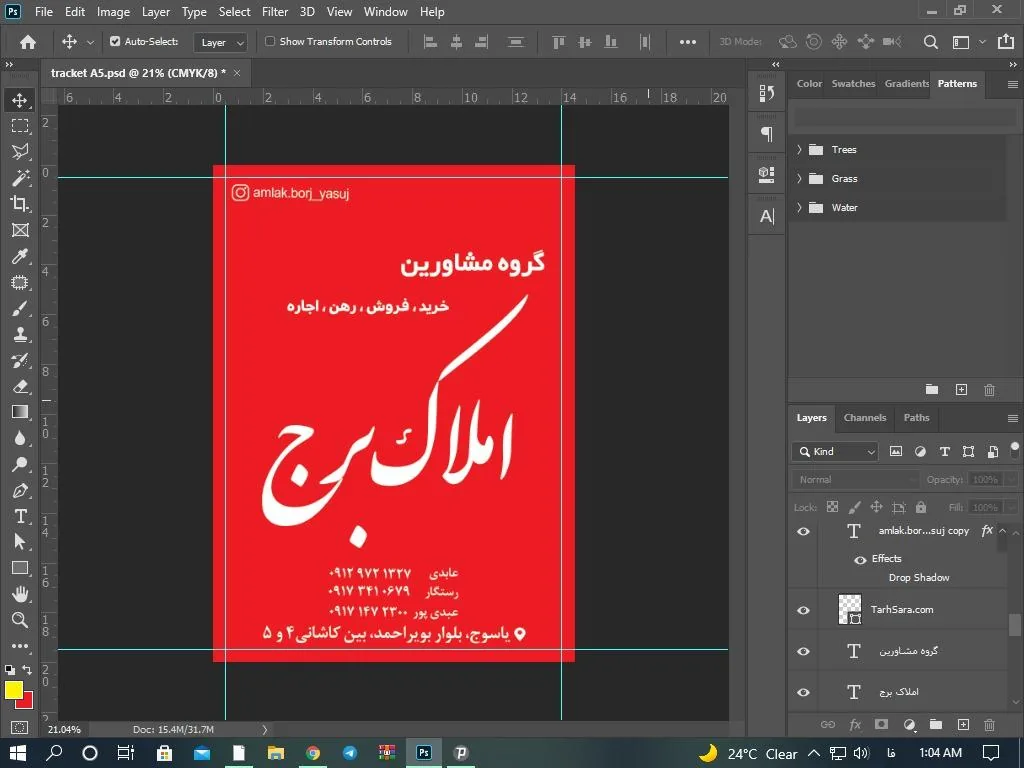This screenshot has height=768, width=1024.
Task: Switch to the Swatches tab
Action: [x=853, y=84]
